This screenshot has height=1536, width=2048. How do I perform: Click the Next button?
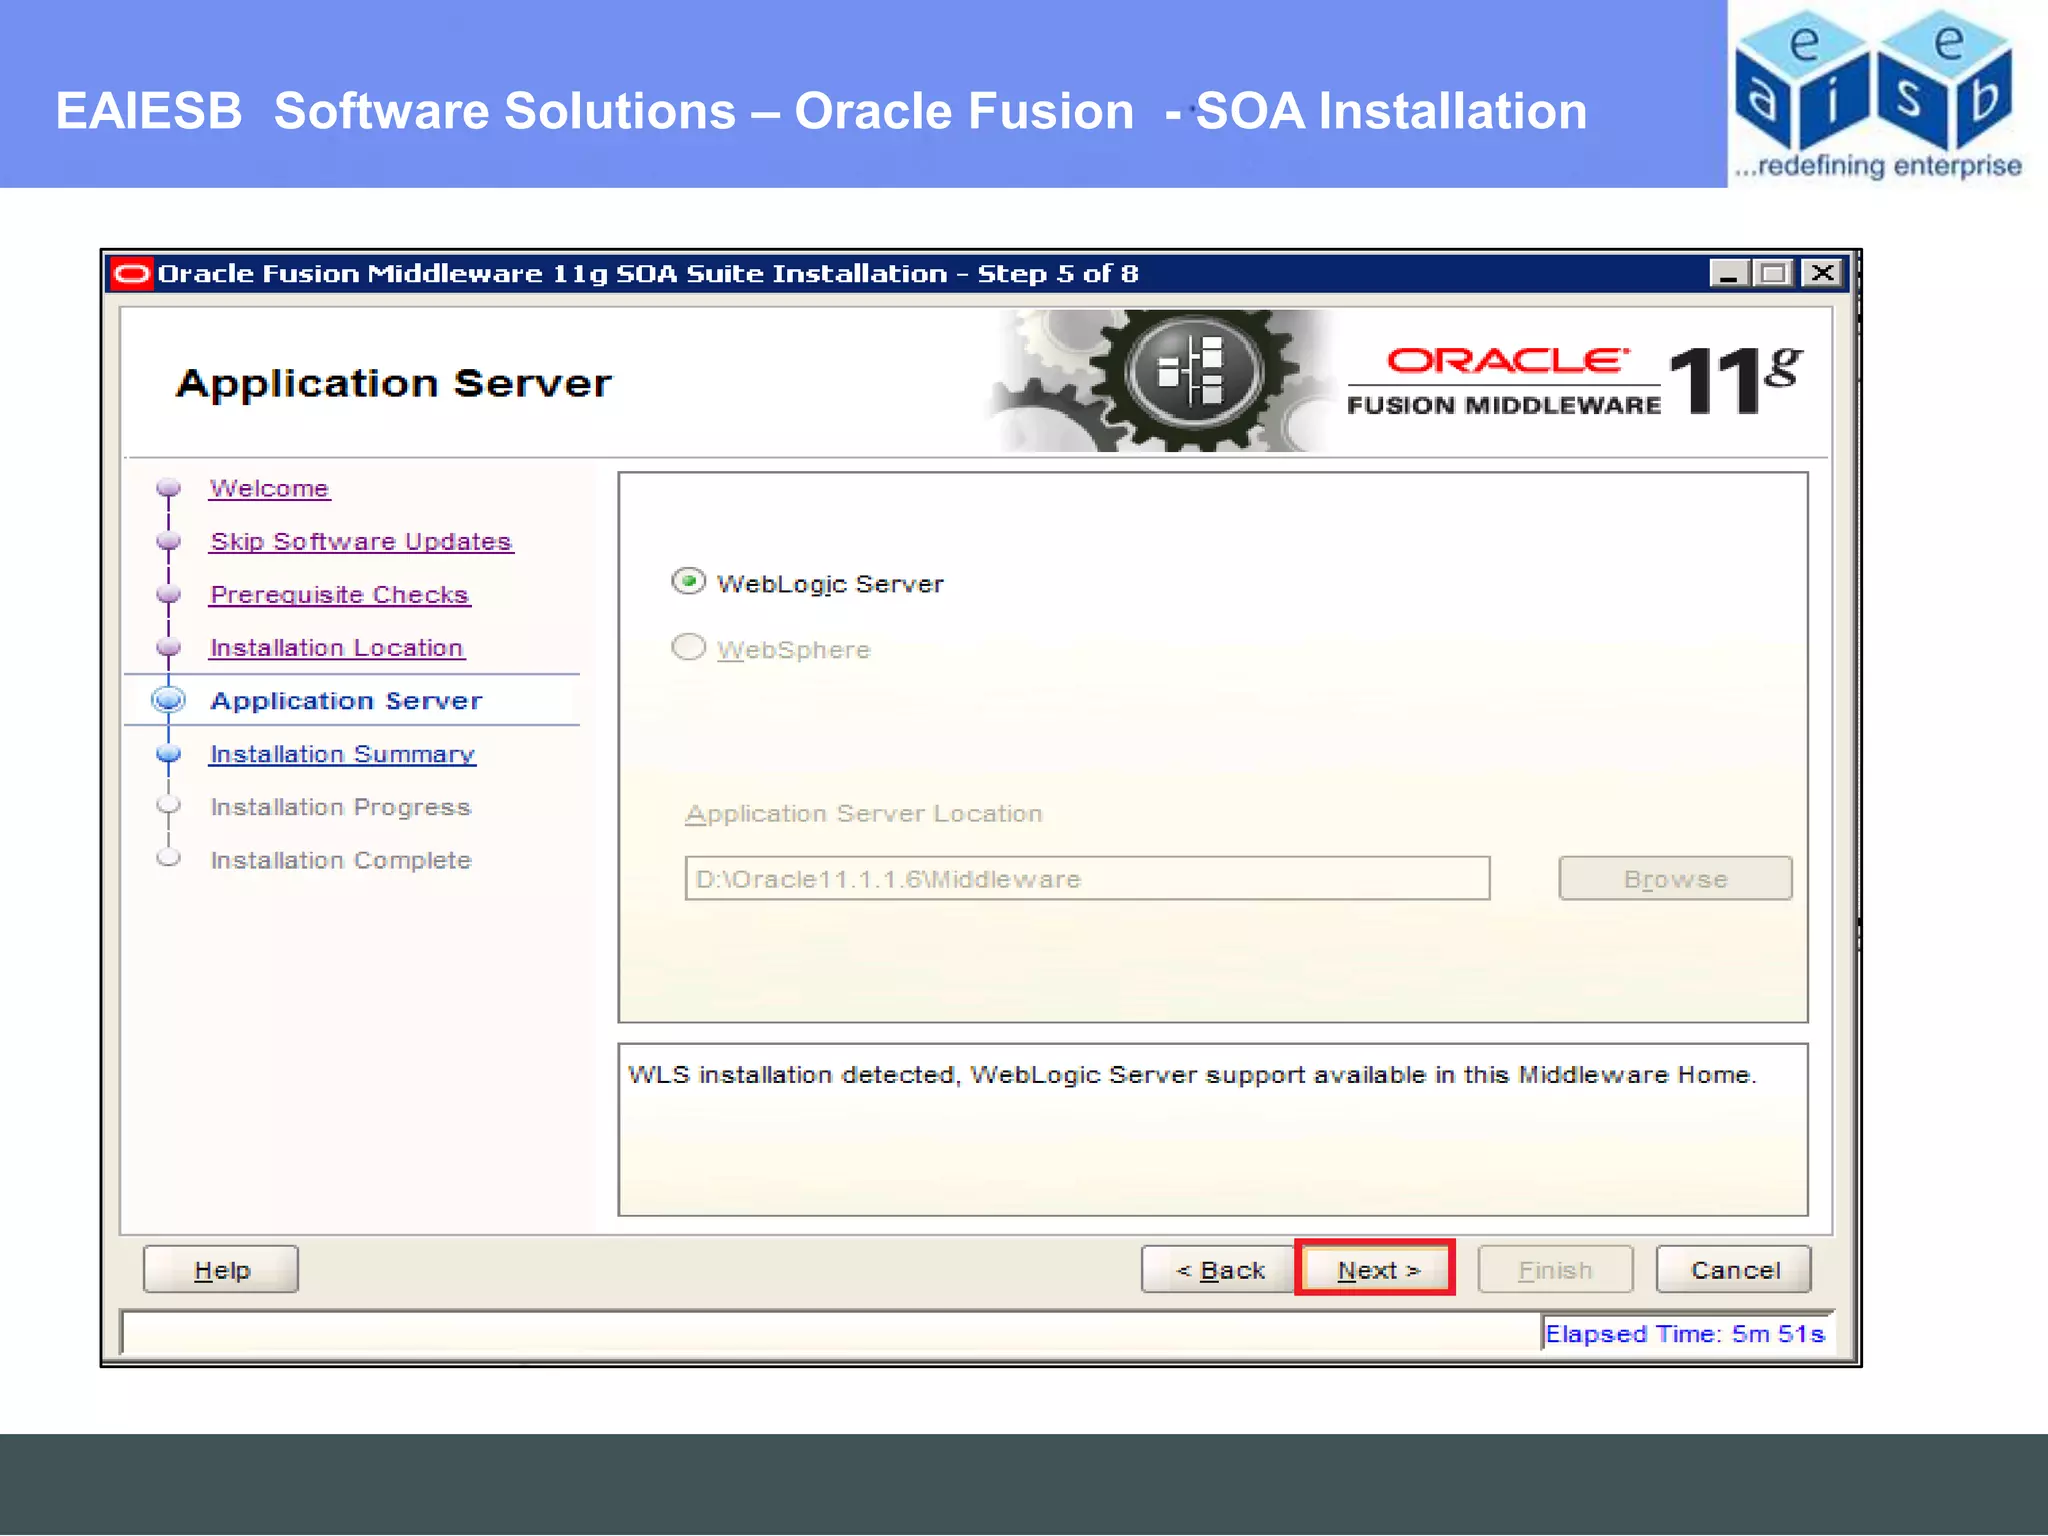point(1375,1269)
